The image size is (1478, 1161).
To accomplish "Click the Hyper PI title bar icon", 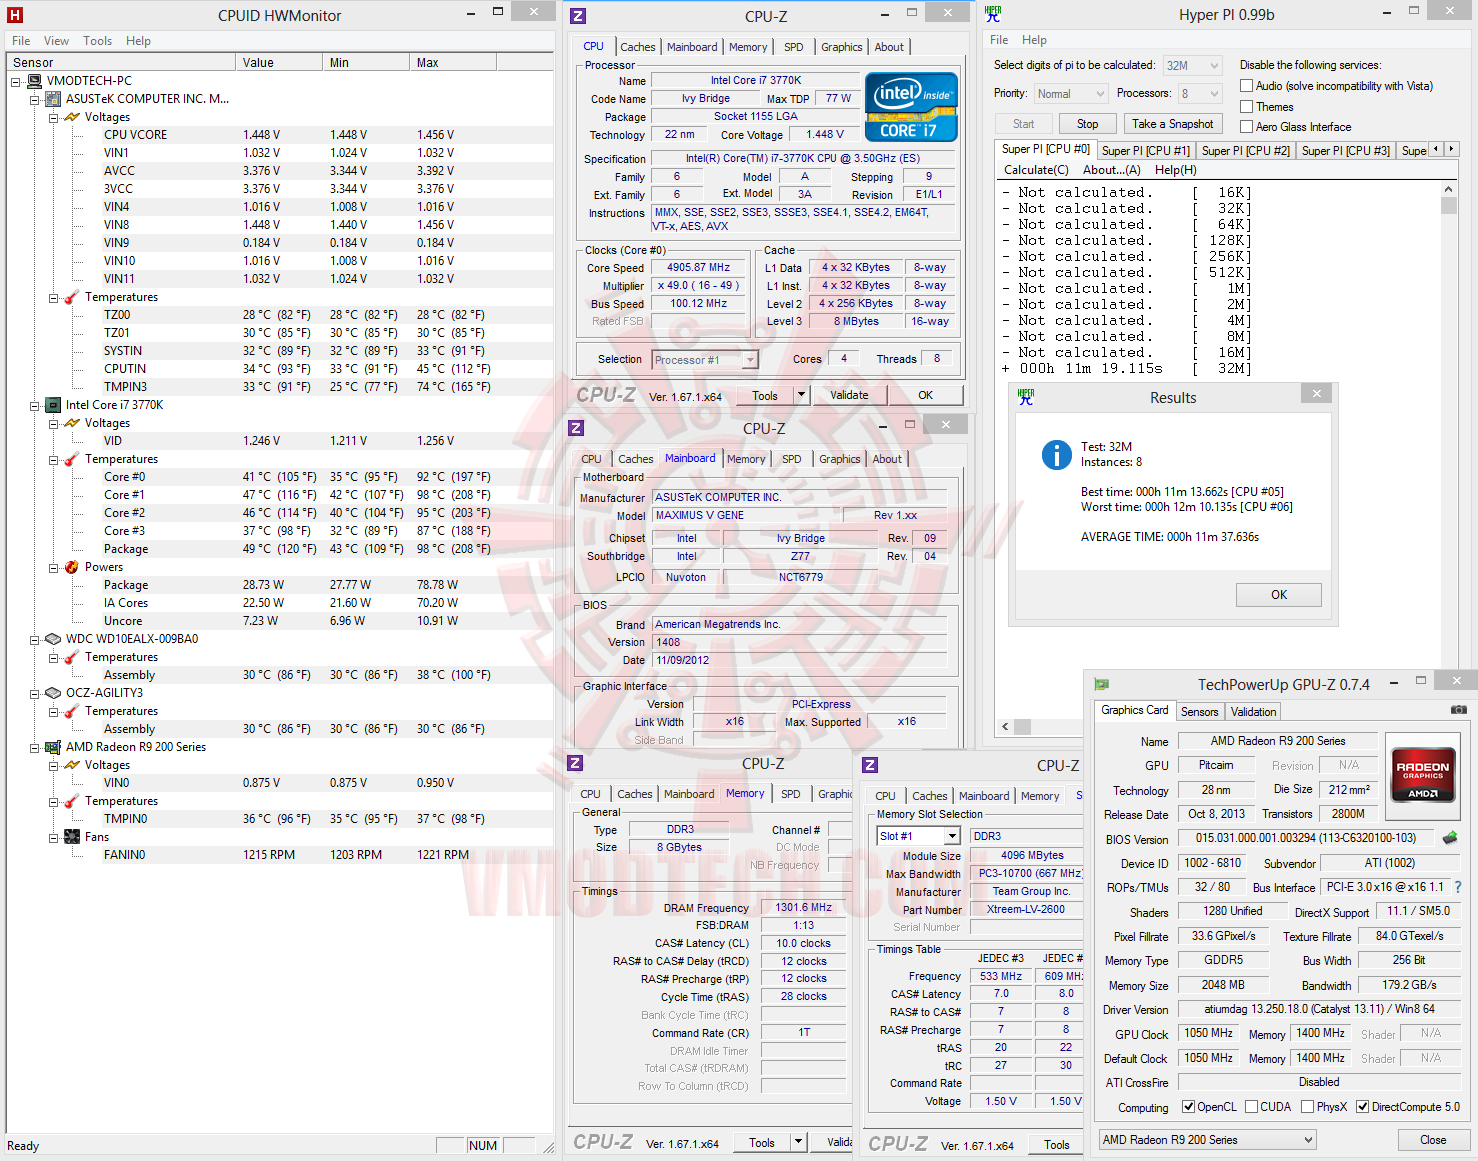I will (993, 14).
